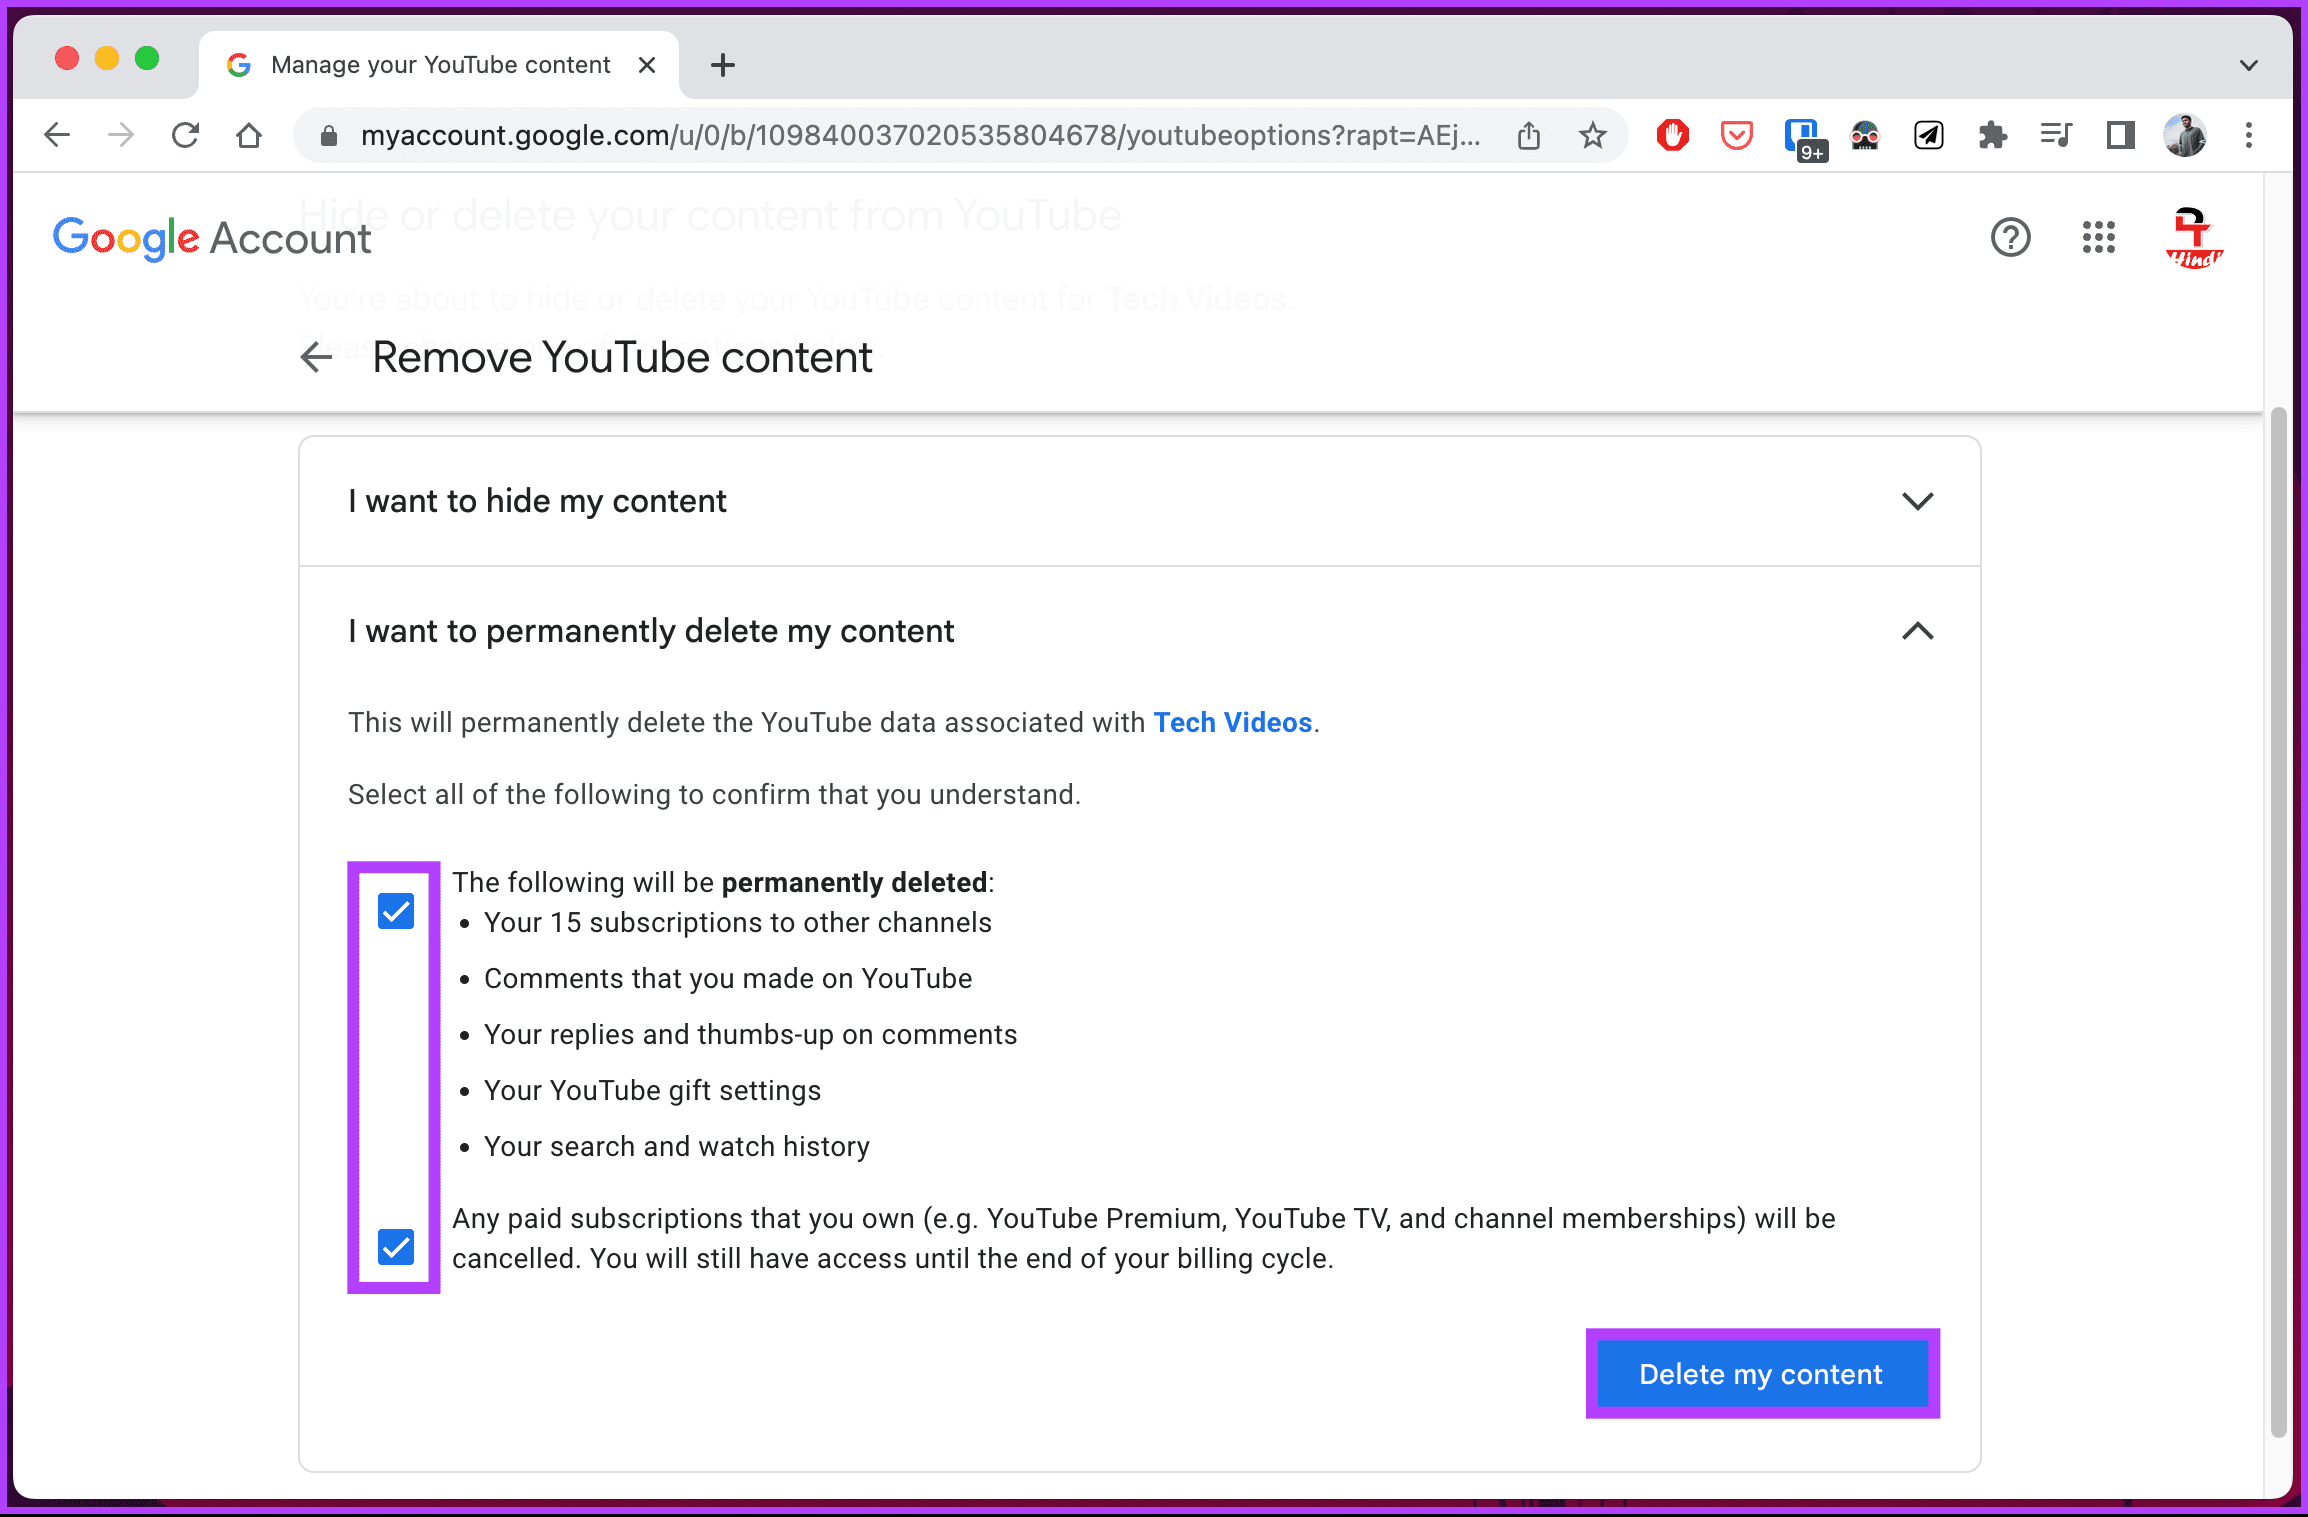Open a new browser tab
Viewport: 2308px width, 1517px height.
(x=722, y=65)
